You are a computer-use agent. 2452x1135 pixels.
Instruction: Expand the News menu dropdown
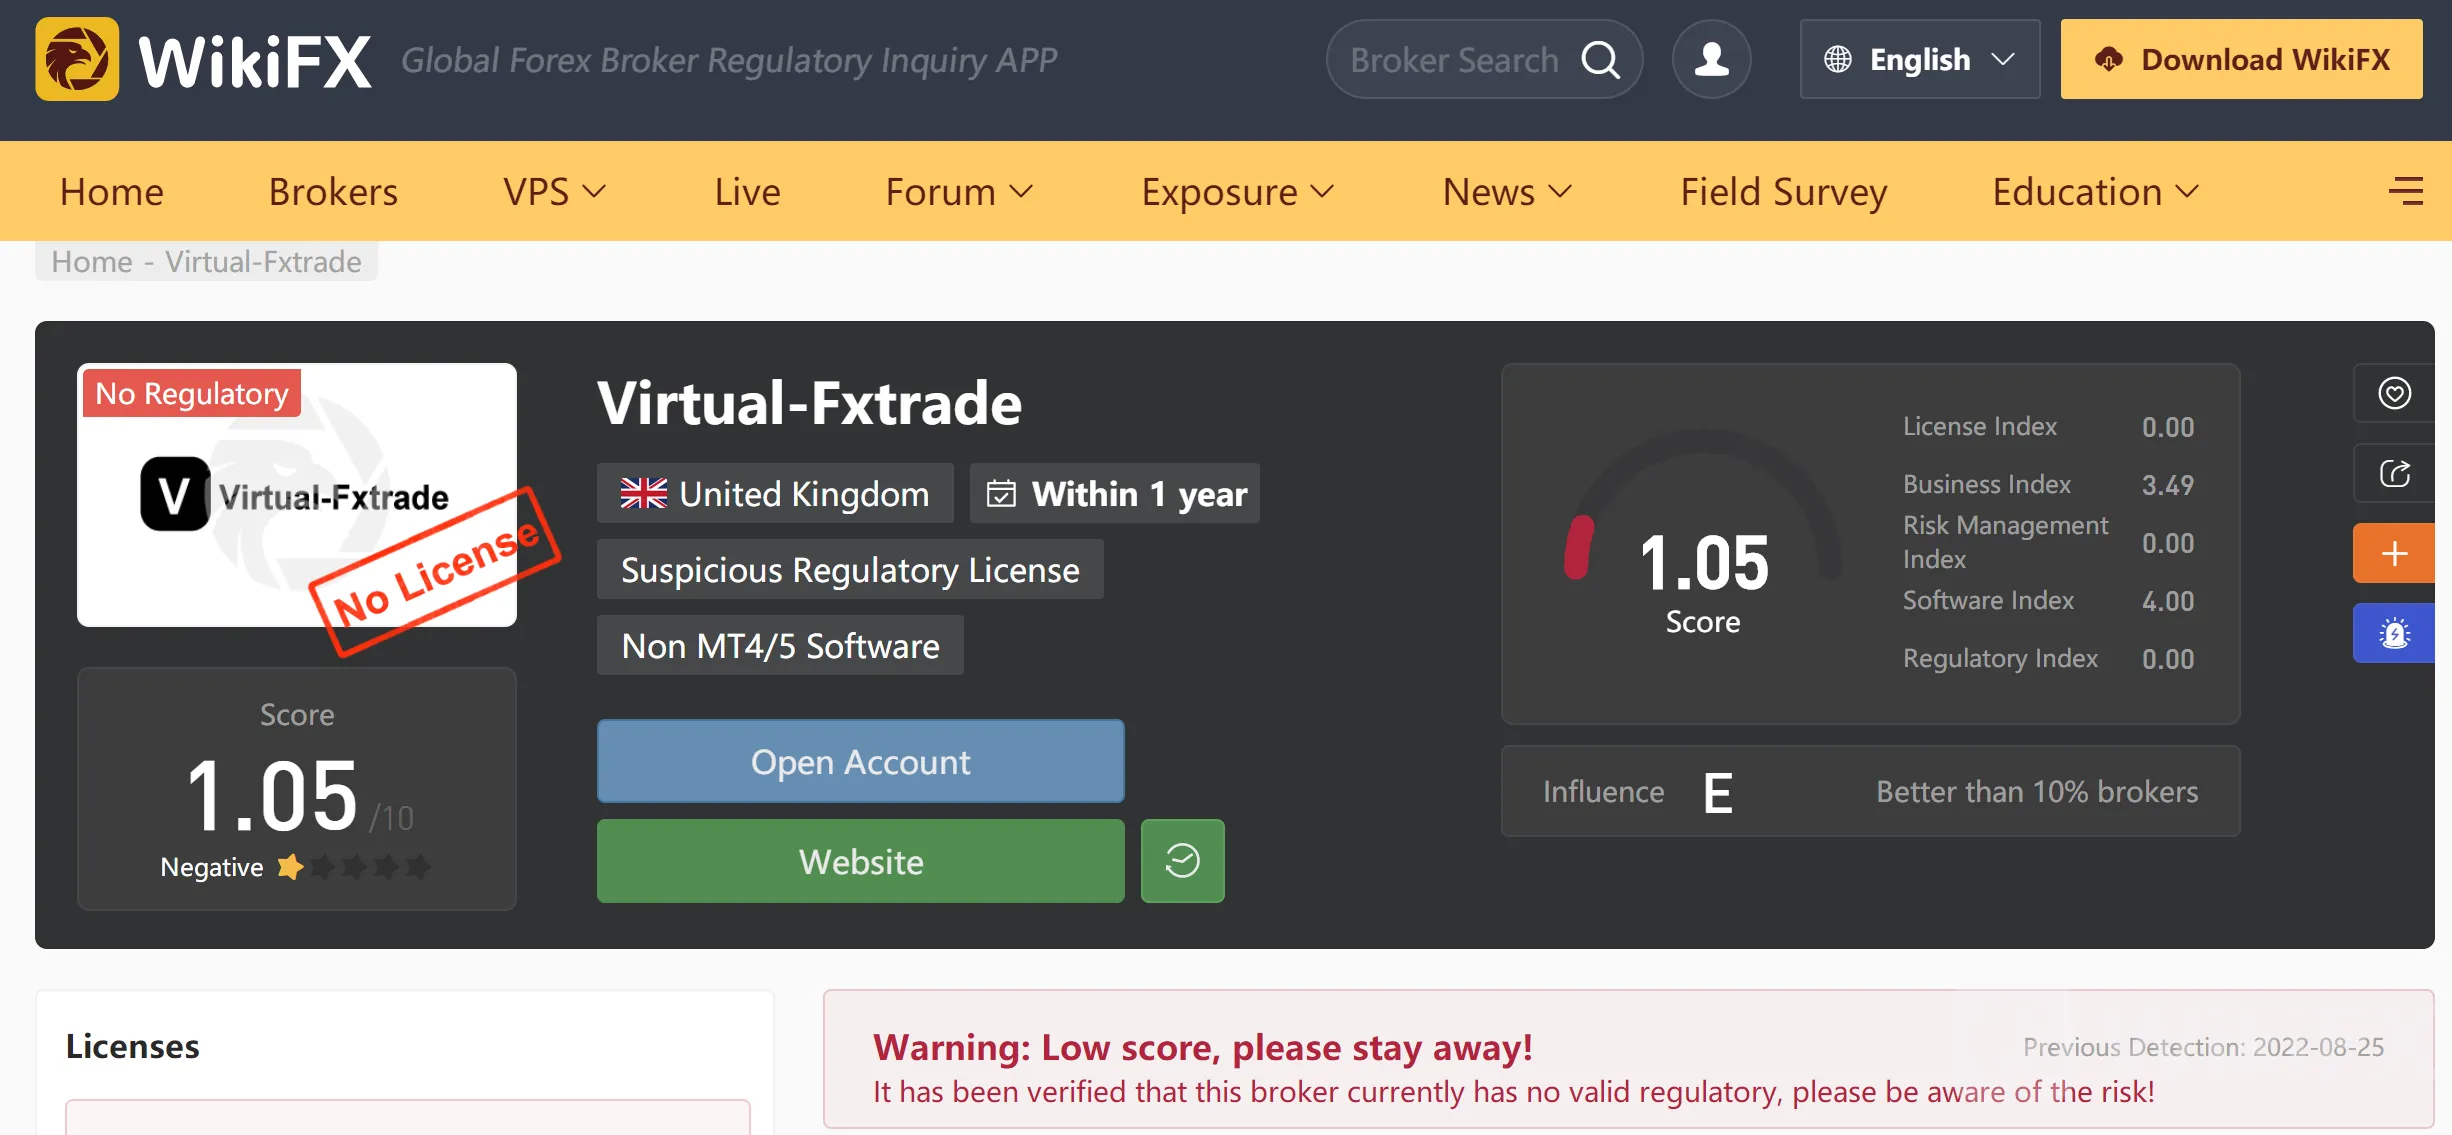[x=1560, y=191]
